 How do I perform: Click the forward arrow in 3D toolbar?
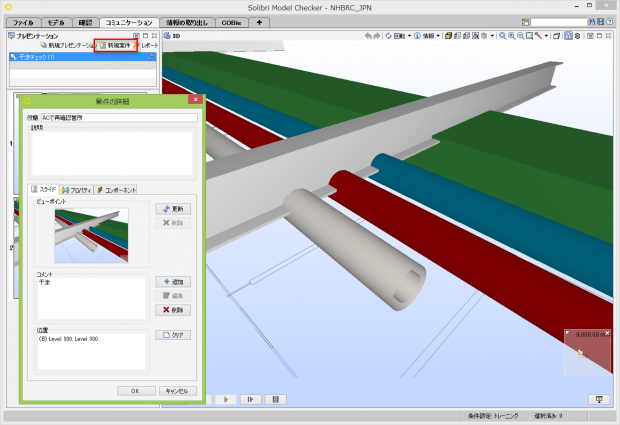[x=376, y=36]
